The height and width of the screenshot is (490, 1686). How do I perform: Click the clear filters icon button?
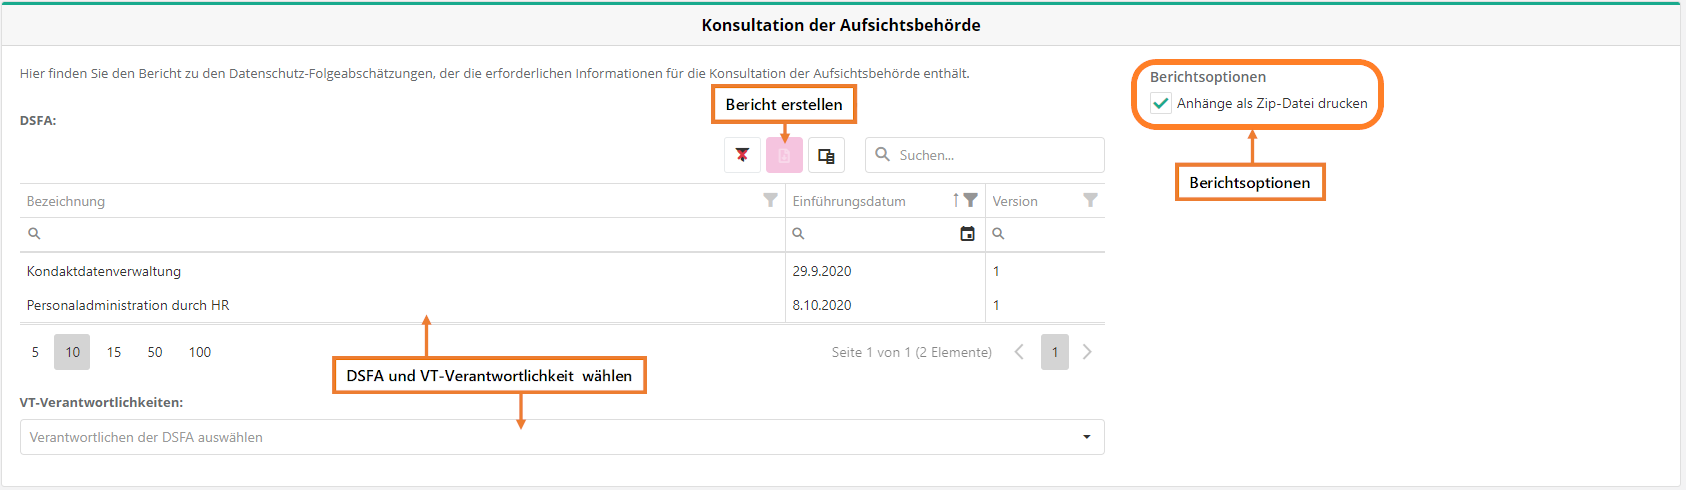point(742,155)
